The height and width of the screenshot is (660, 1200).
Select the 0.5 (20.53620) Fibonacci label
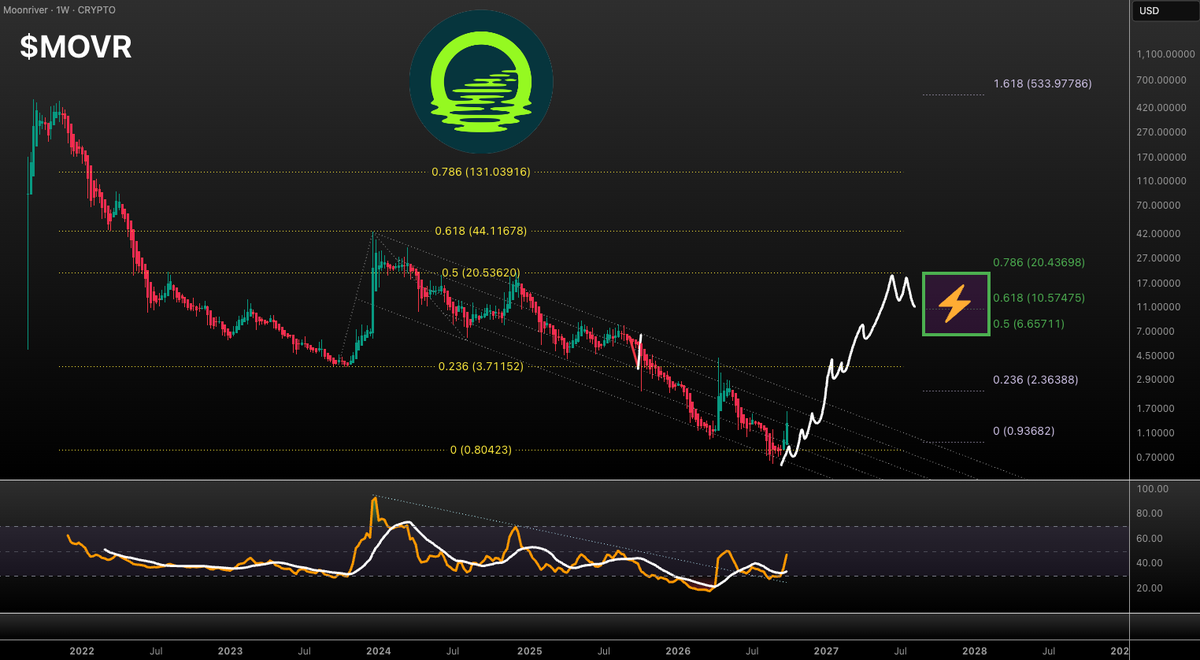481,273
